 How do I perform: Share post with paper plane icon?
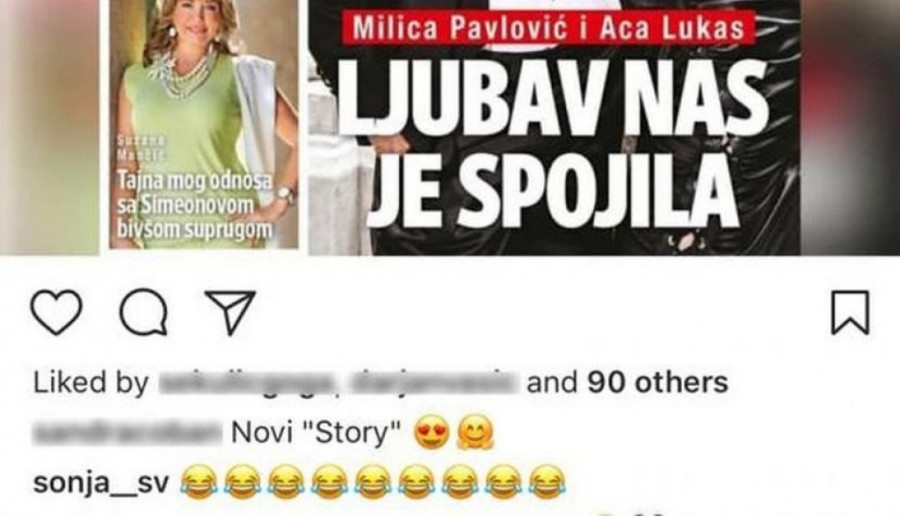[x=230, y=312]
